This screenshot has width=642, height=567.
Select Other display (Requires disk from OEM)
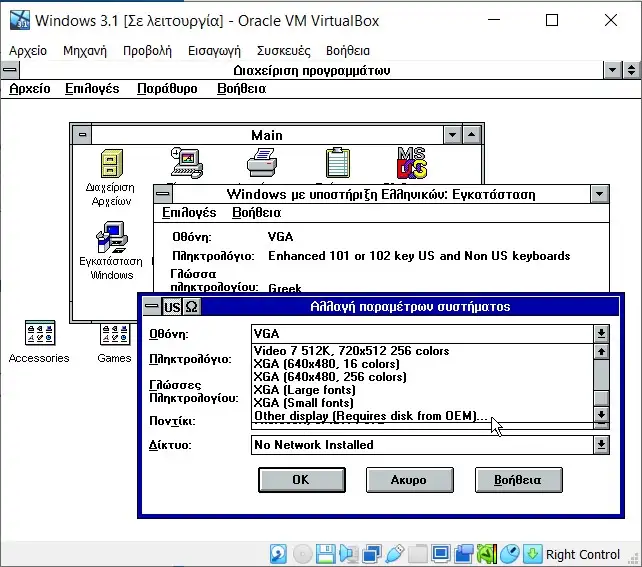pos(423,416)
